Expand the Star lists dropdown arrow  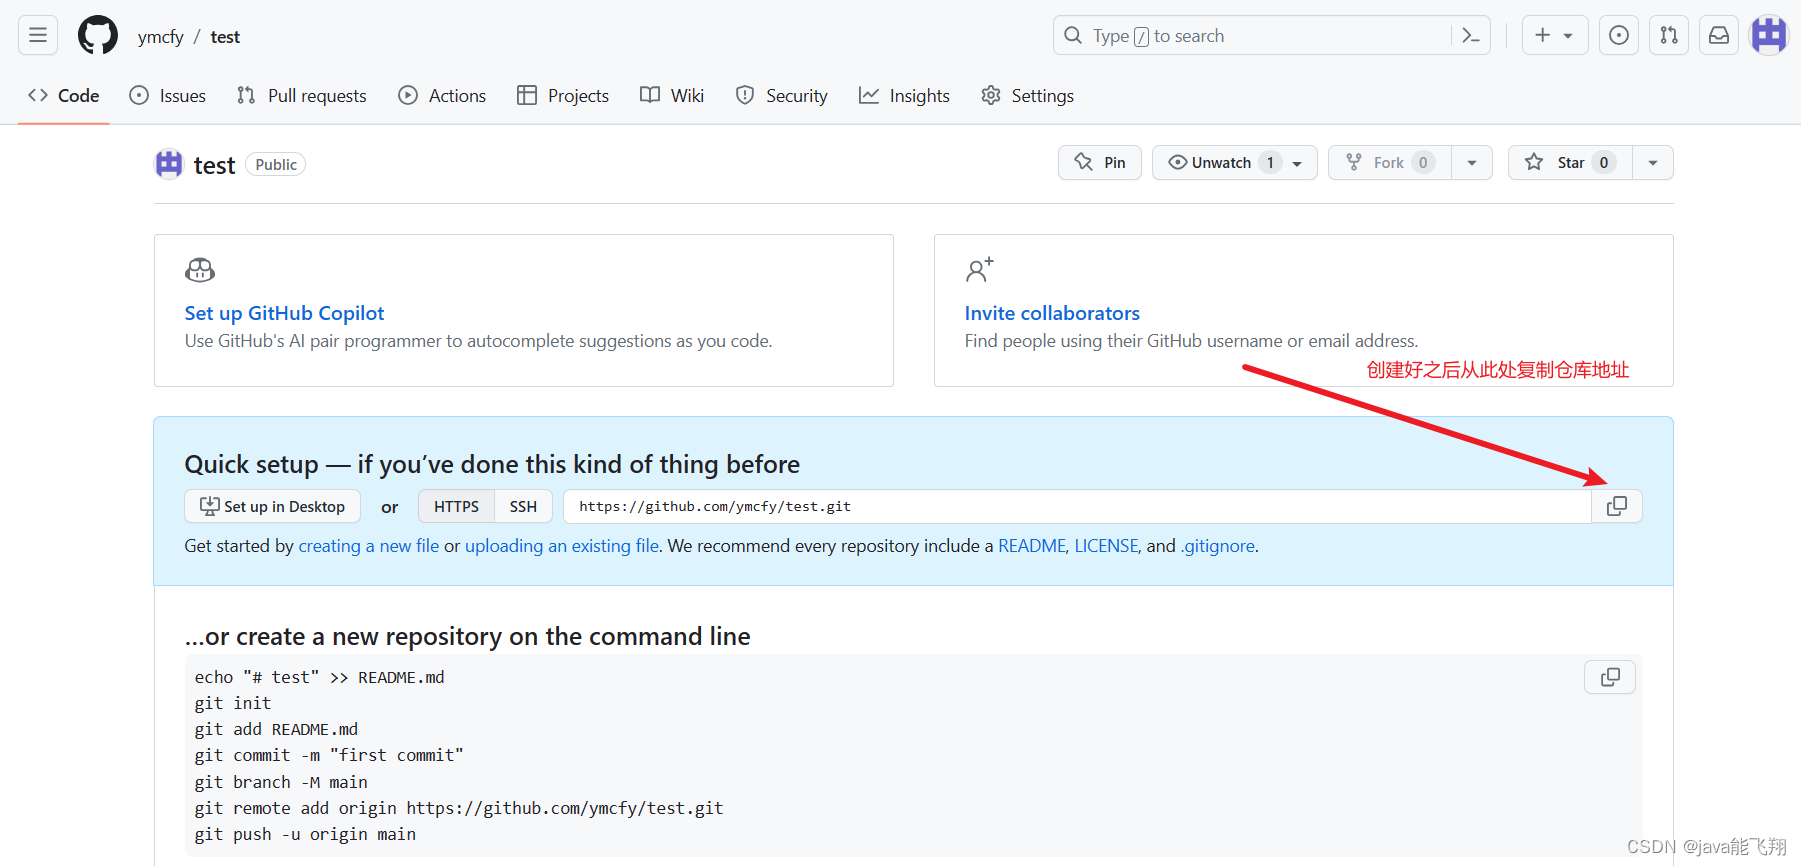point(1653,163)
